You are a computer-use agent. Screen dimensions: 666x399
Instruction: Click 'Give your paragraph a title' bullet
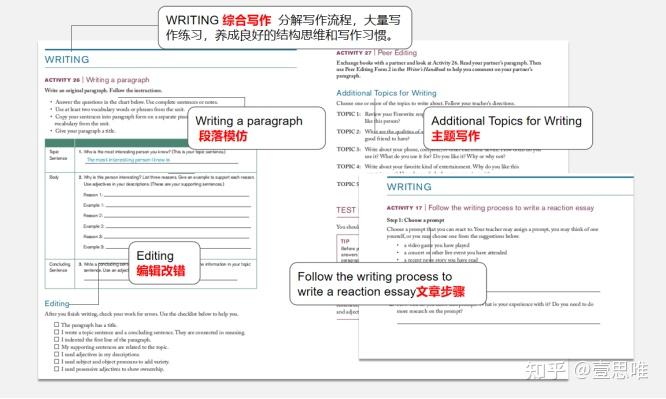(x=85, y=131)
